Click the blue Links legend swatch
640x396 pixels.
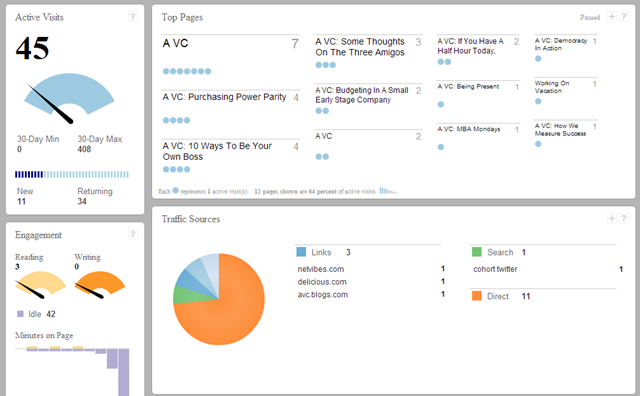click(301, 252)
